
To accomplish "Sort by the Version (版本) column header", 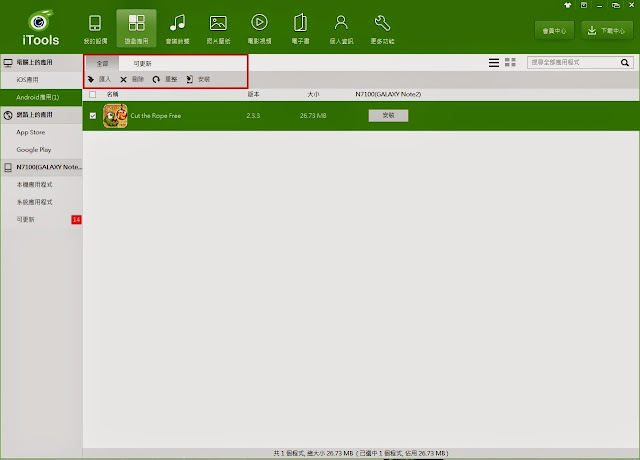I will (x=253, y=94).
